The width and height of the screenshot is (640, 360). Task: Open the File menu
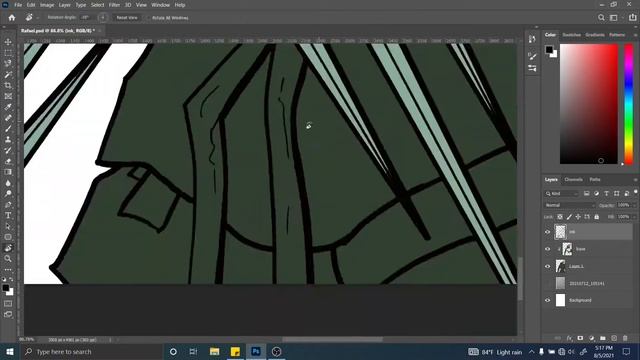pyautogui.click(x=18, y=5)
